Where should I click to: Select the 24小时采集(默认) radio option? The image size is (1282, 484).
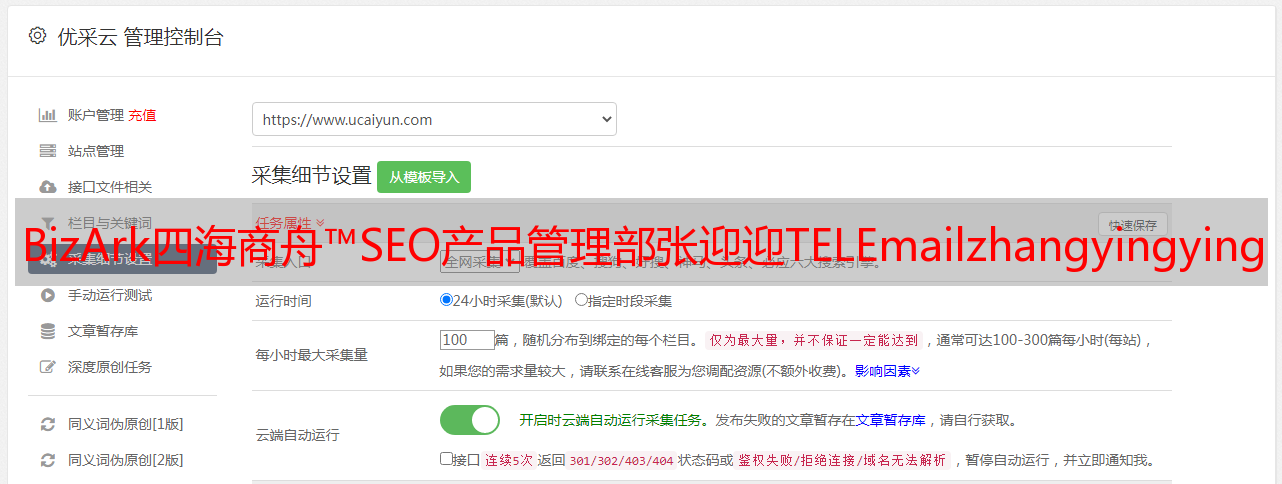click(x=447, y=300)
